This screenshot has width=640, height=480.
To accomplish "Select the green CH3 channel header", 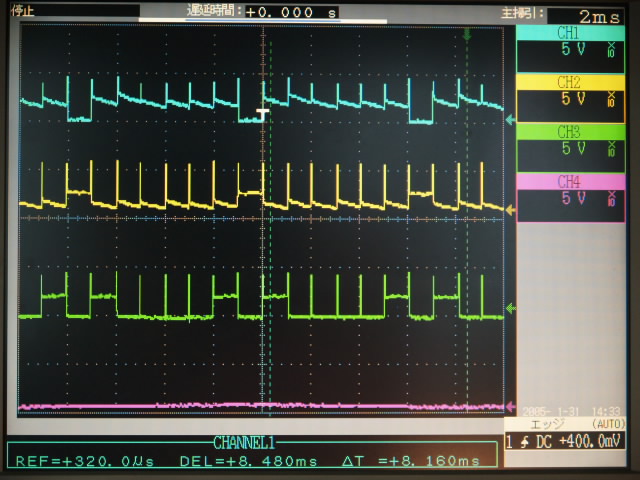I will (x=569, y=131).
